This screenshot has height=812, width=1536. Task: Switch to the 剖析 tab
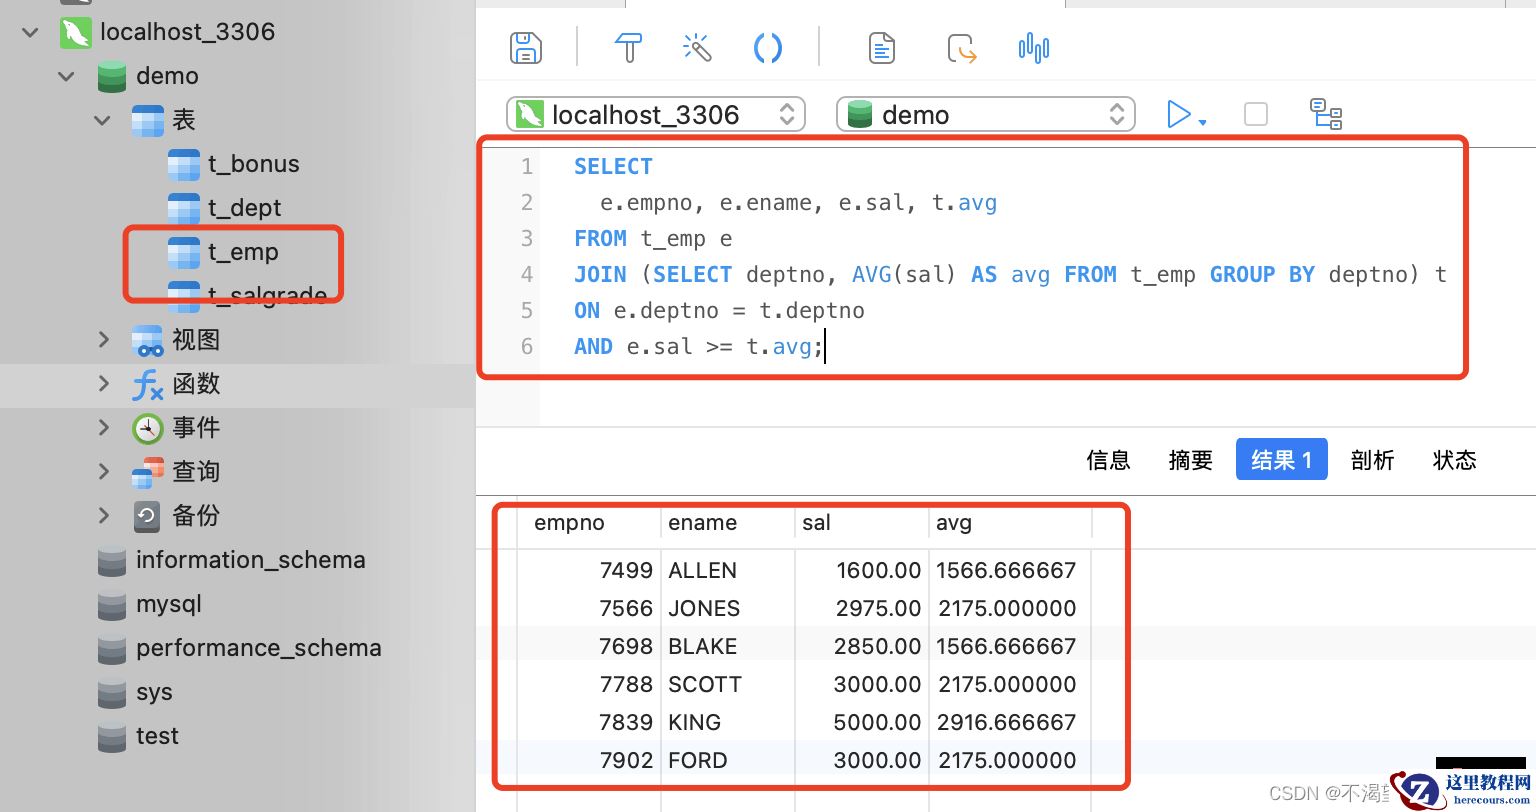tap(1372, 460)
